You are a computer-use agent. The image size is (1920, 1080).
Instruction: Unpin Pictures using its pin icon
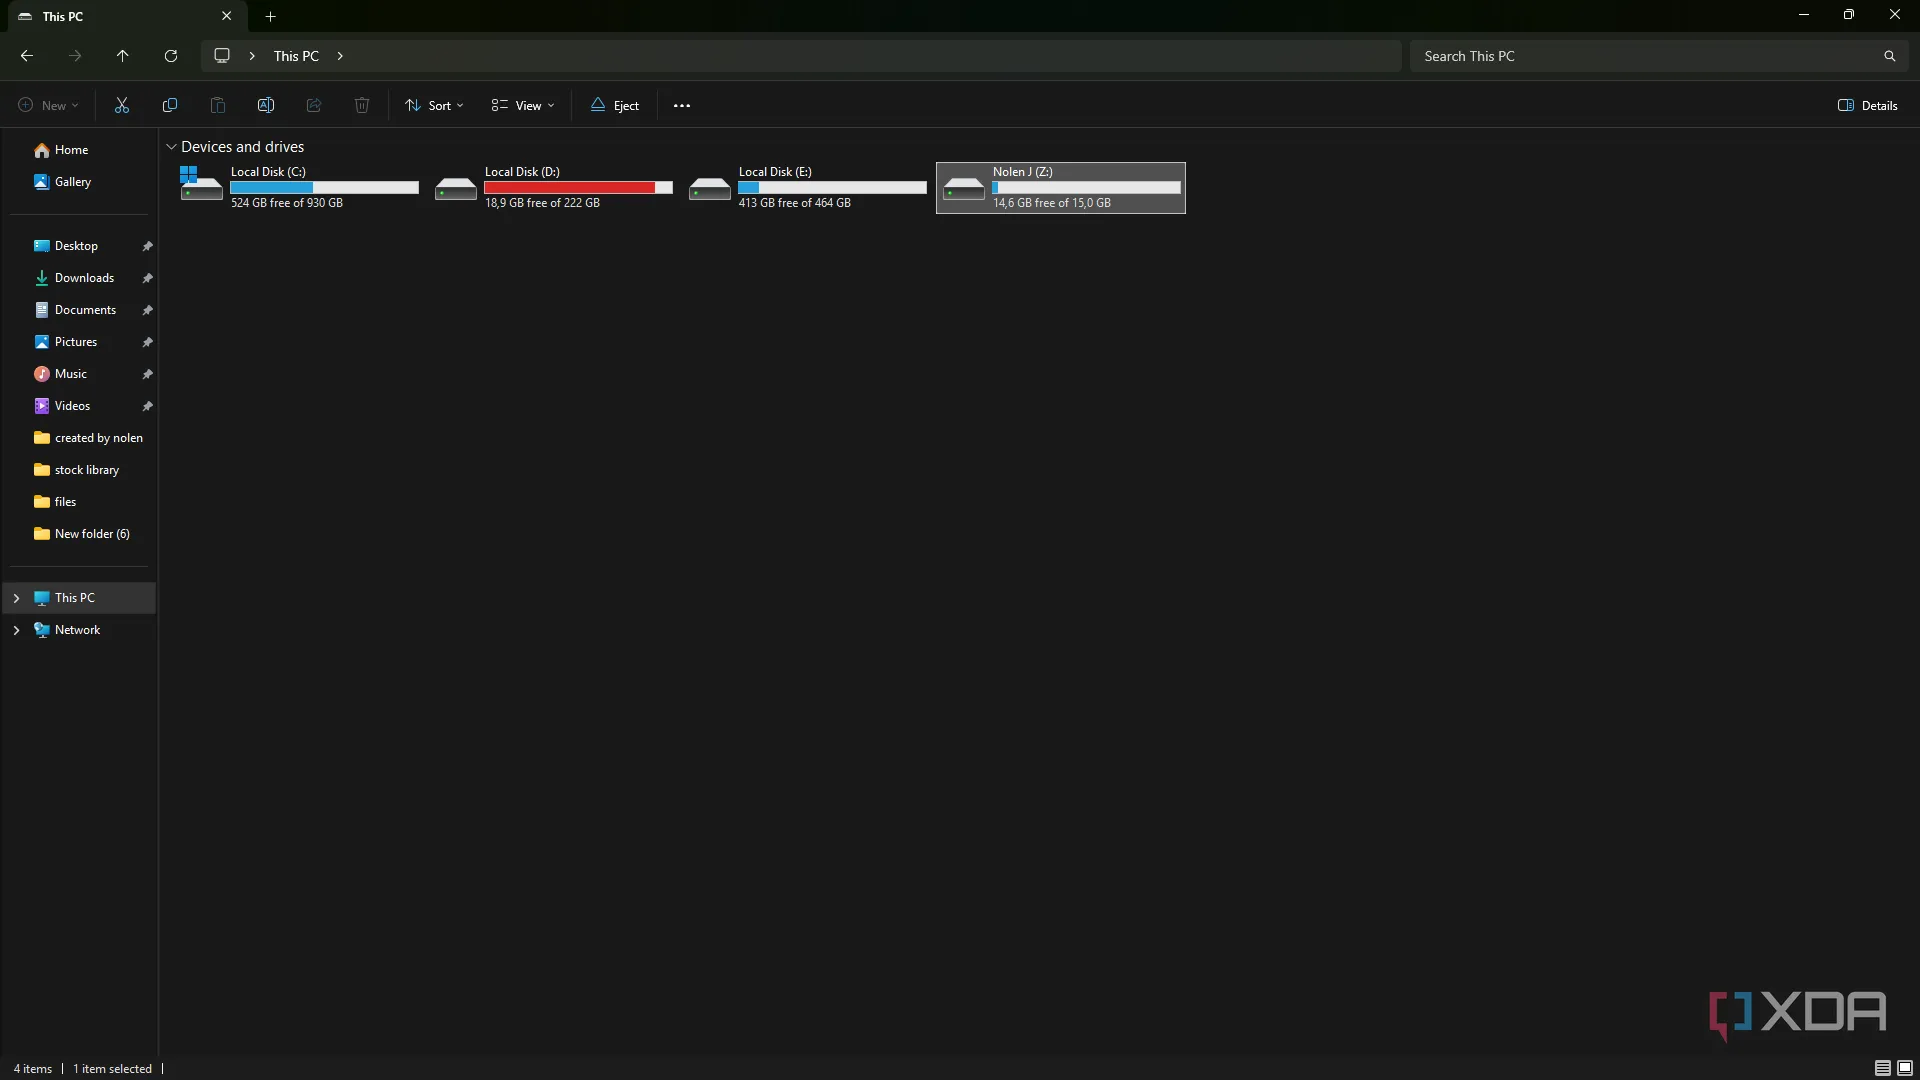point(147,342)
